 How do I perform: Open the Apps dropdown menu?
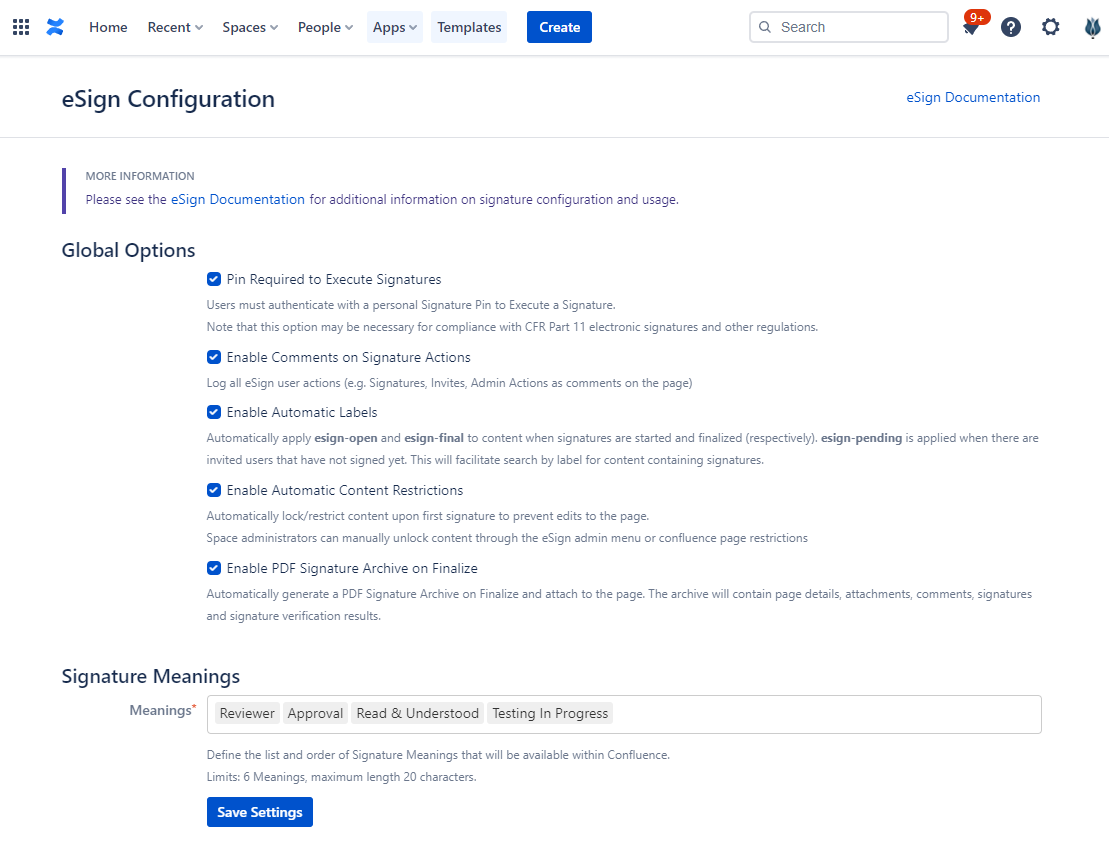click(x=395, y=27)
